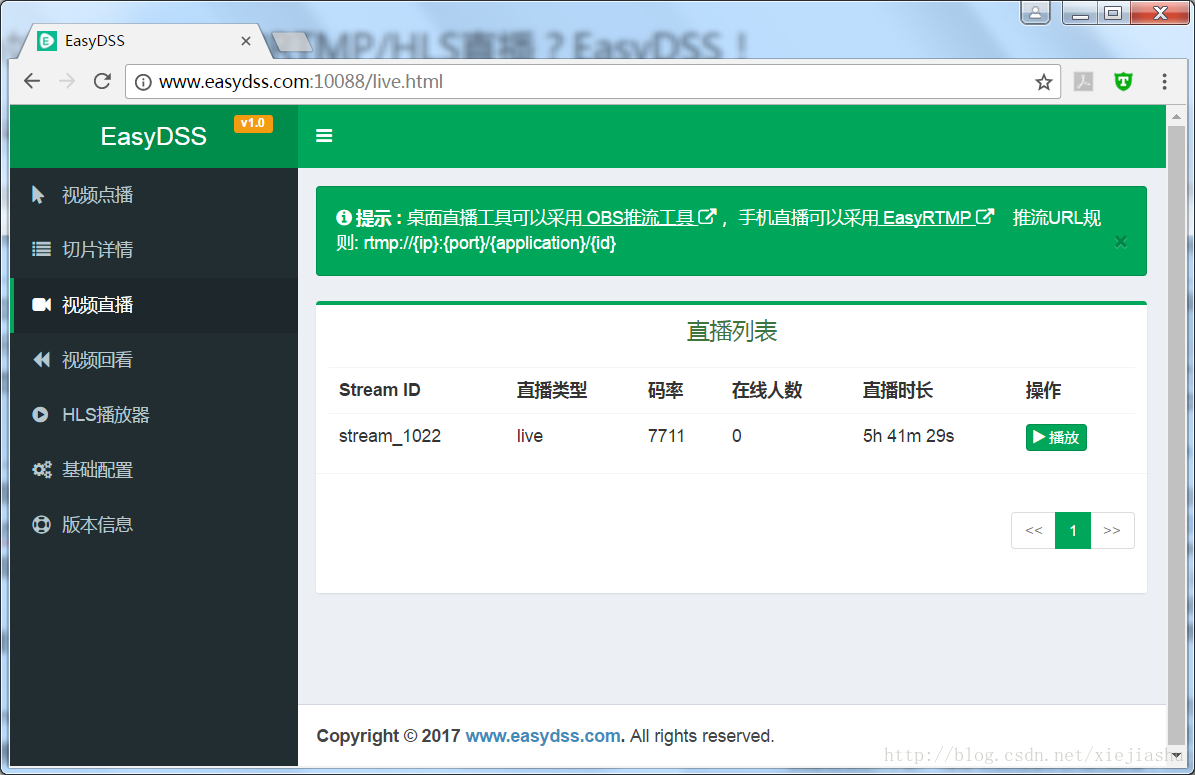Click the scrollbar down arrow
This screenshot has height=775, width=1195.
tap(1176, 755)
